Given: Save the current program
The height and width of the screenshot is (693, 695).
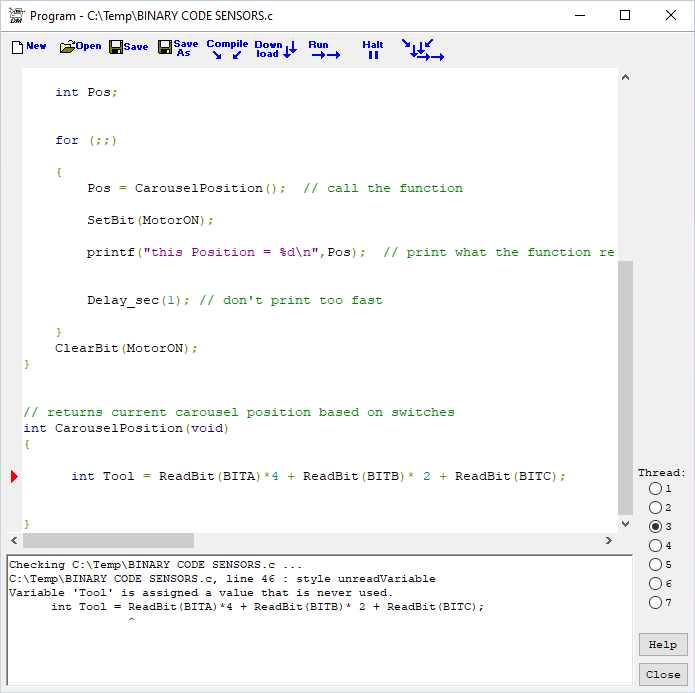Looking at the screenshot, I should 128,47.
